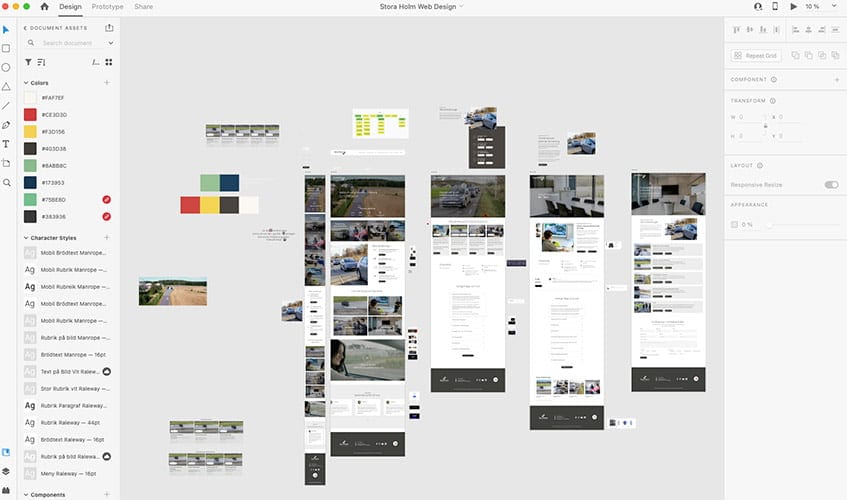This screenshot has height=500, width=847.
Task: Select the Zoom magnifier tool
Action: point(6,183)
